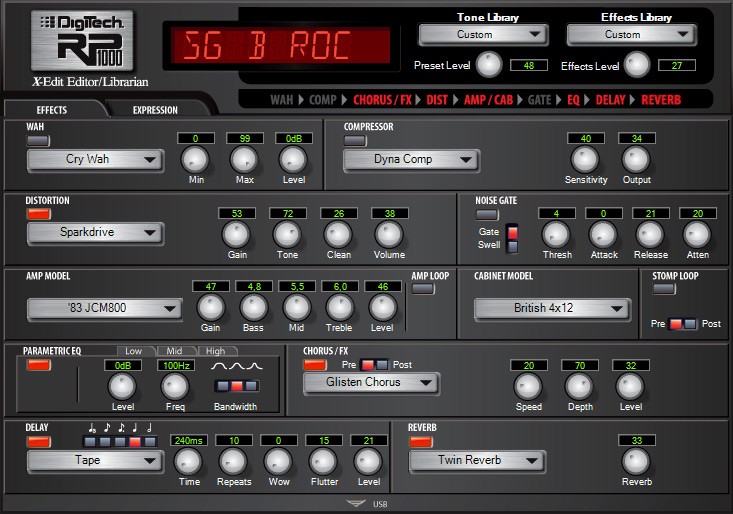Click the Amp Model Treble knob
Screen dimensions: 733x514
click(x=339, y=307)
